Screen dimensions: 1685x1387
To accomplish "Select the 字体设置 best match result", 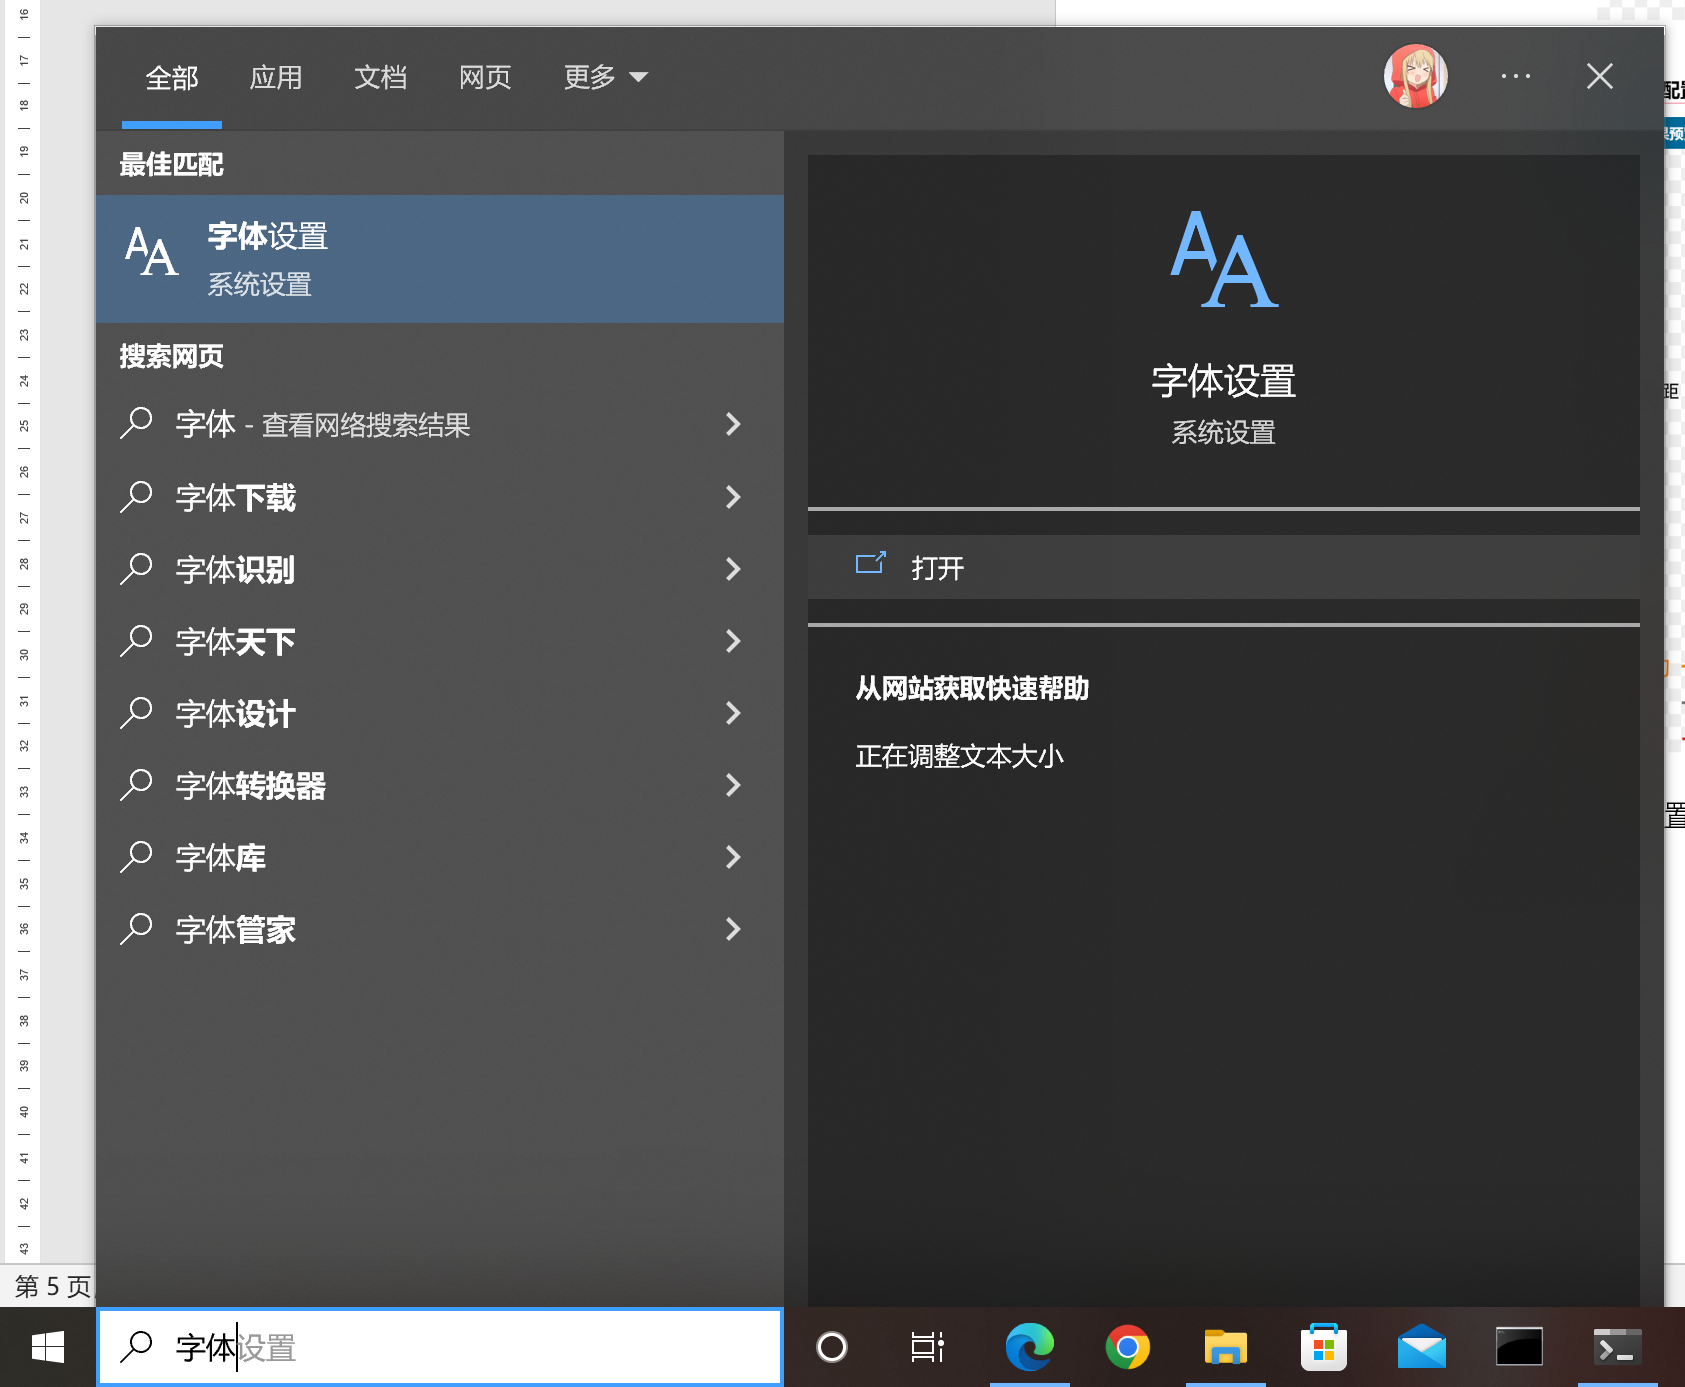I will [x=440, y=259].
